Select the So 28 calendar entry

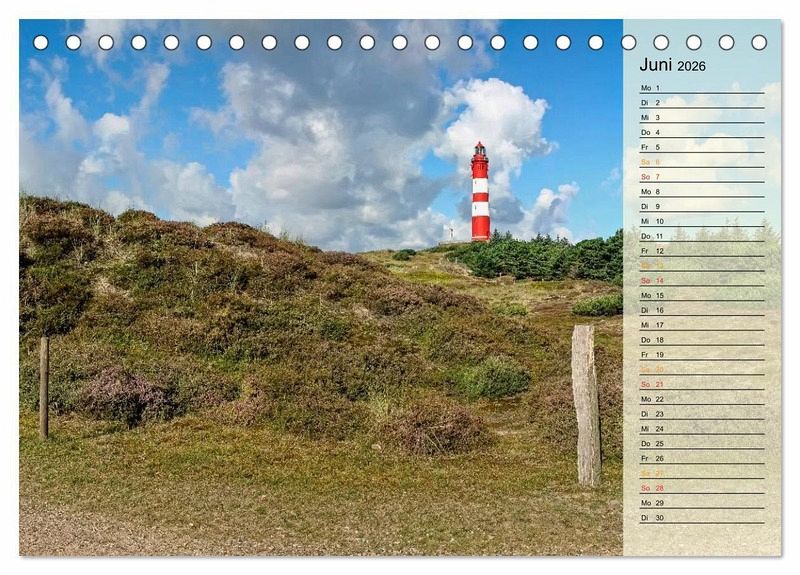pyautogui.click(x=700, y=488)
